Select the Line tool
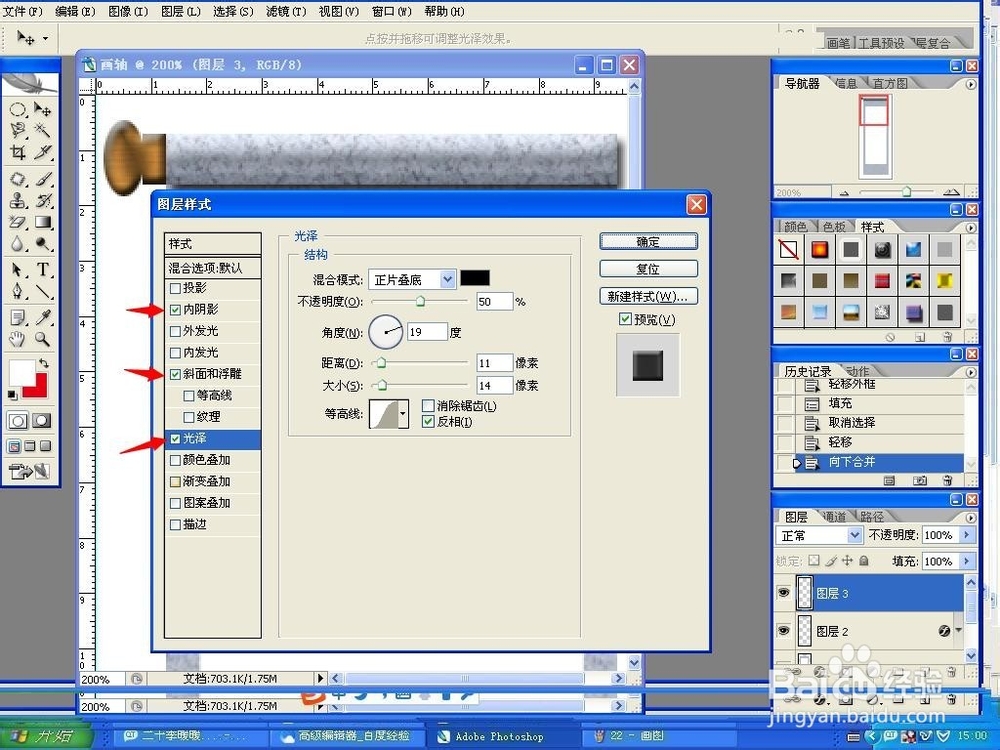The height and width of the screenshot is (750, 1000). (x=42, y=291)
